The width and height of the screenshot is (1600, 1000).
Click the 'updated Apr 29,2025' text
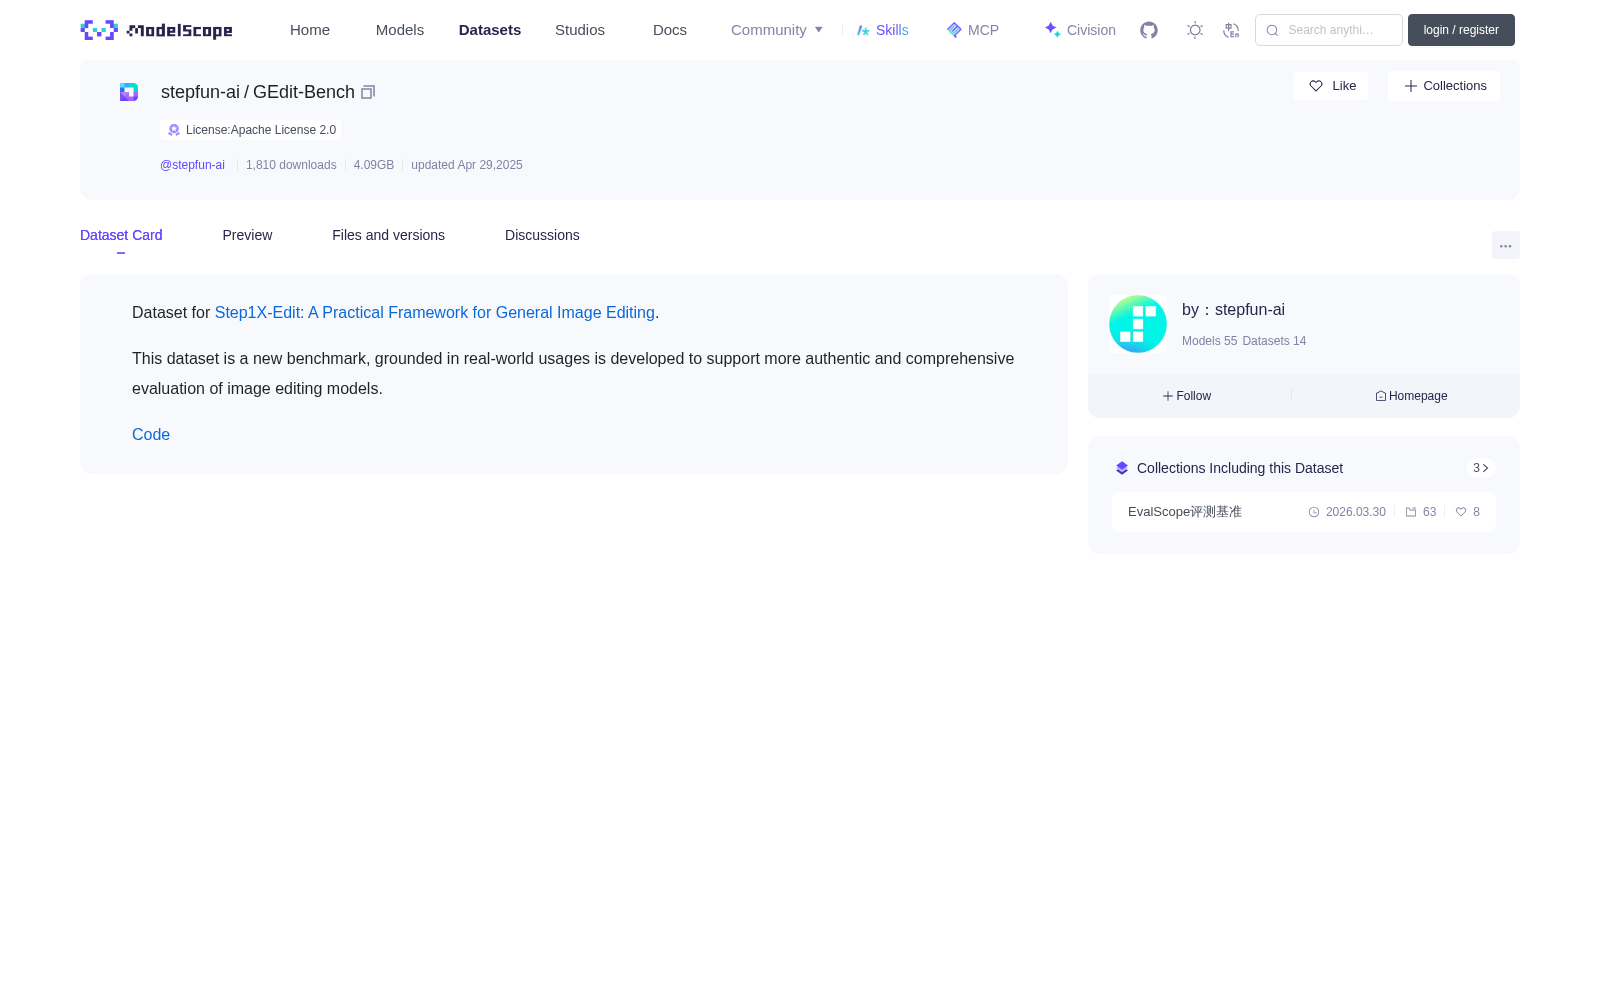pos(467,165)
